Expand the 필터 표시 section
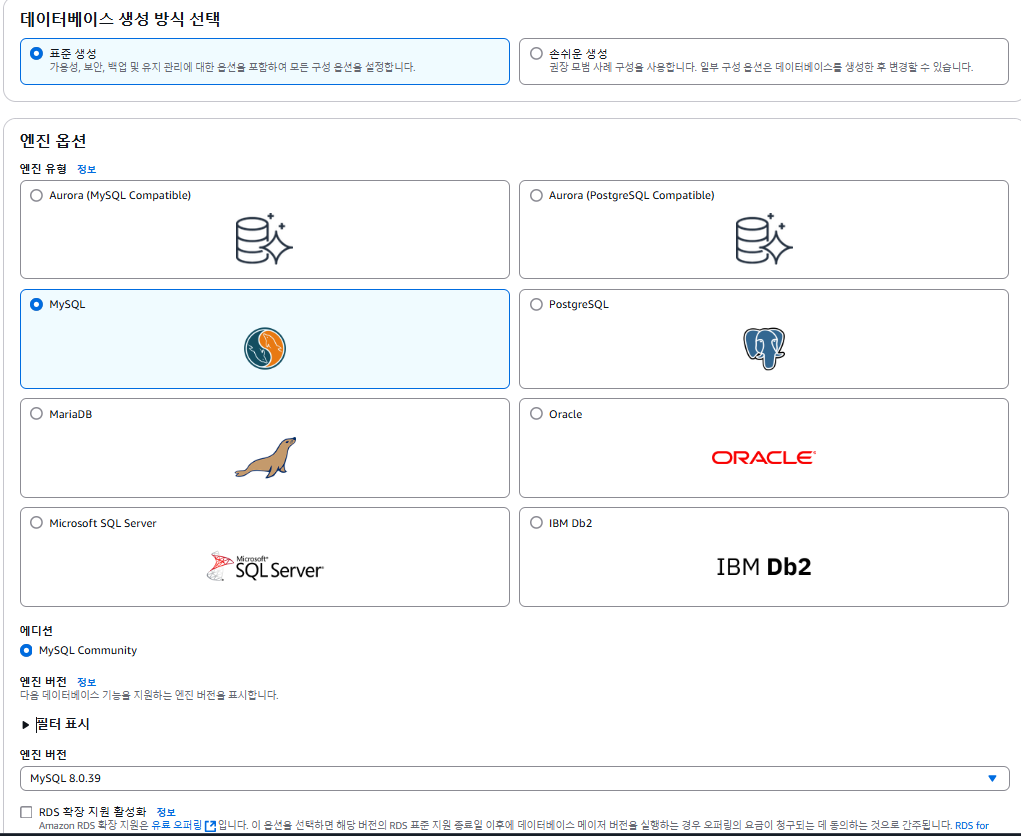 pyautogui.click(x=55, y=724)
